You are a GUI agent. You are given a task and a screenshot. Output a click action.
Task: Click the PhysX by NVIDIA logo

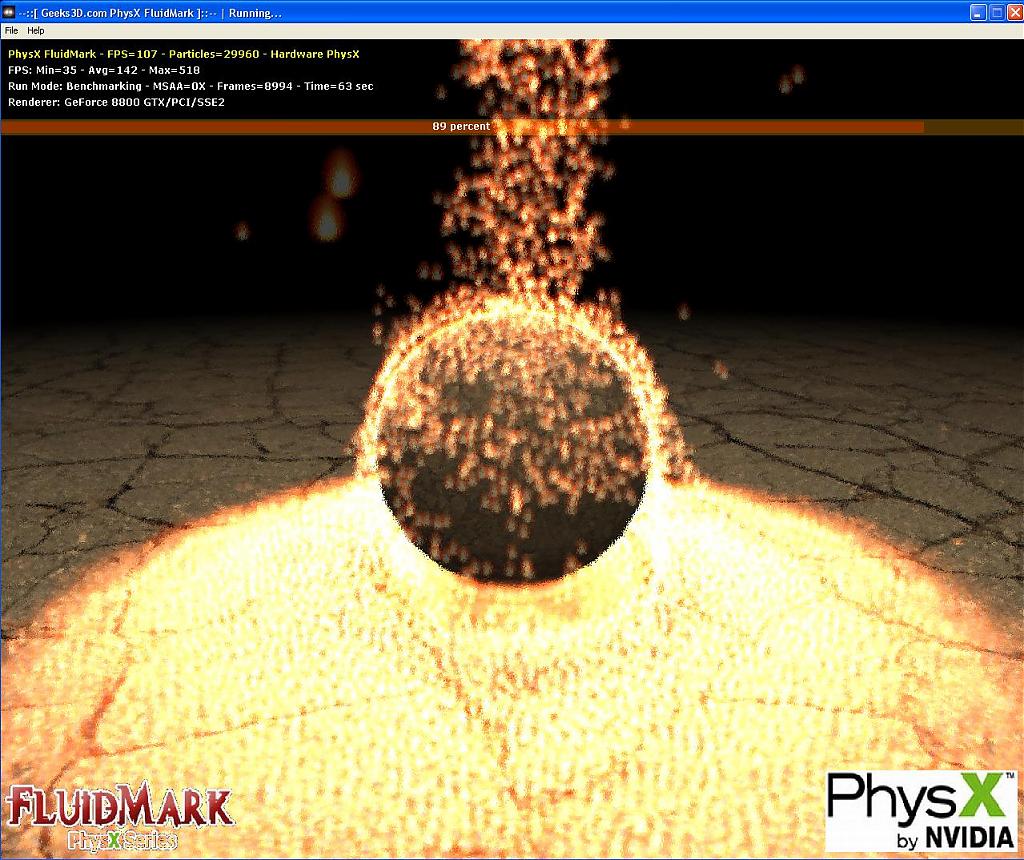point(921,811)
